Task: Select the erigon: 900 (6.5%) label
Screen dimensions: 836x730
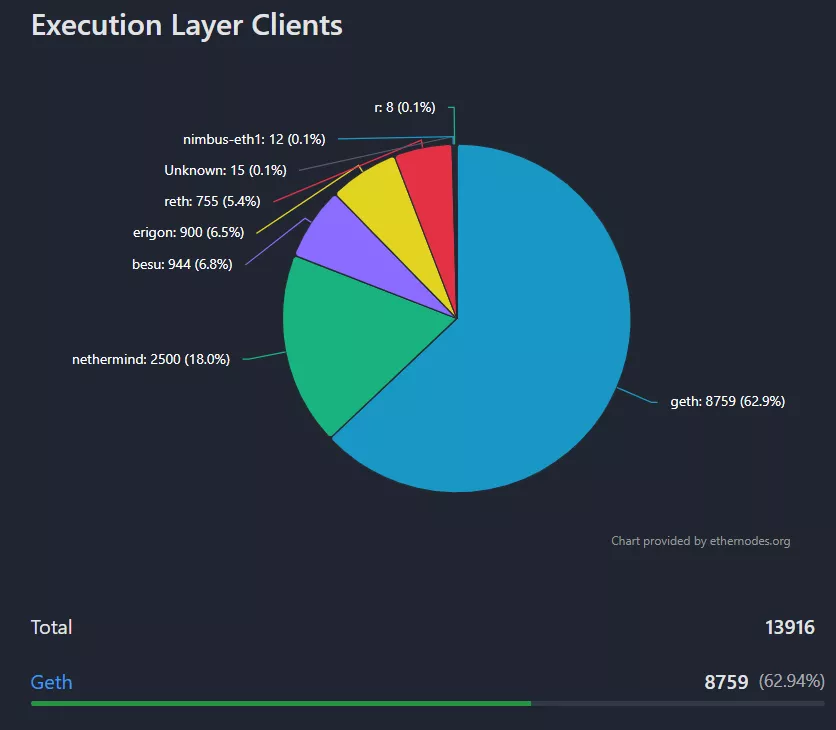Action: pyautogui.click(x=188, y=232)
